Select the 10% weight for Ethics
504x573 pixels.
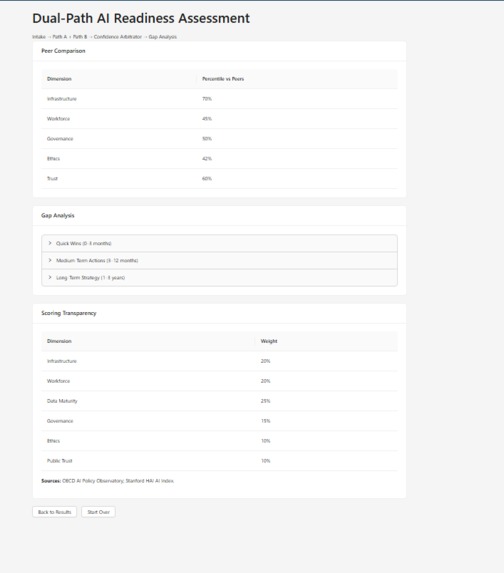(x=265, y=441)
